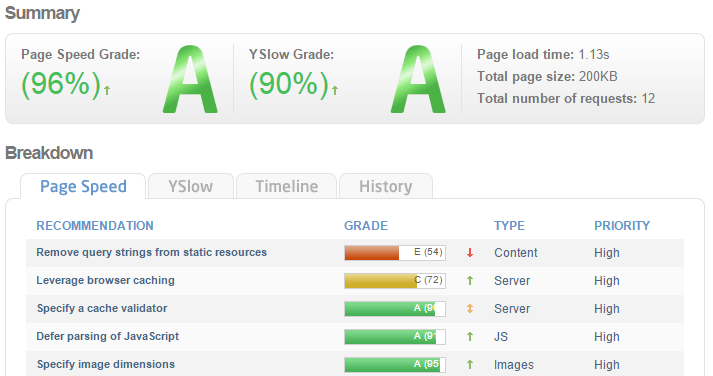
Task: Click the up arrow beside 96% score
Action: coord(107,90)
